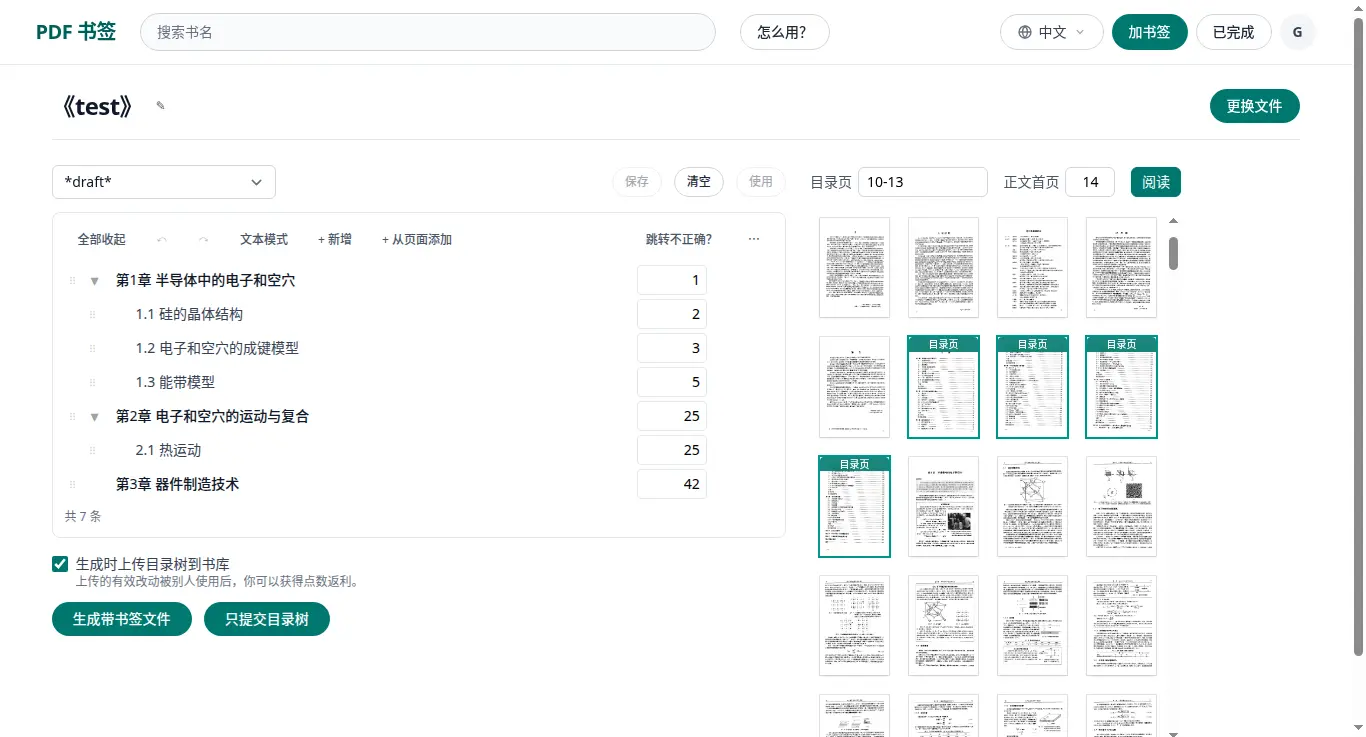Click the drag handle beside 1.1 硅的晶体结构
The height and width of the screenshot is (737, 1366).
(92, 315)
